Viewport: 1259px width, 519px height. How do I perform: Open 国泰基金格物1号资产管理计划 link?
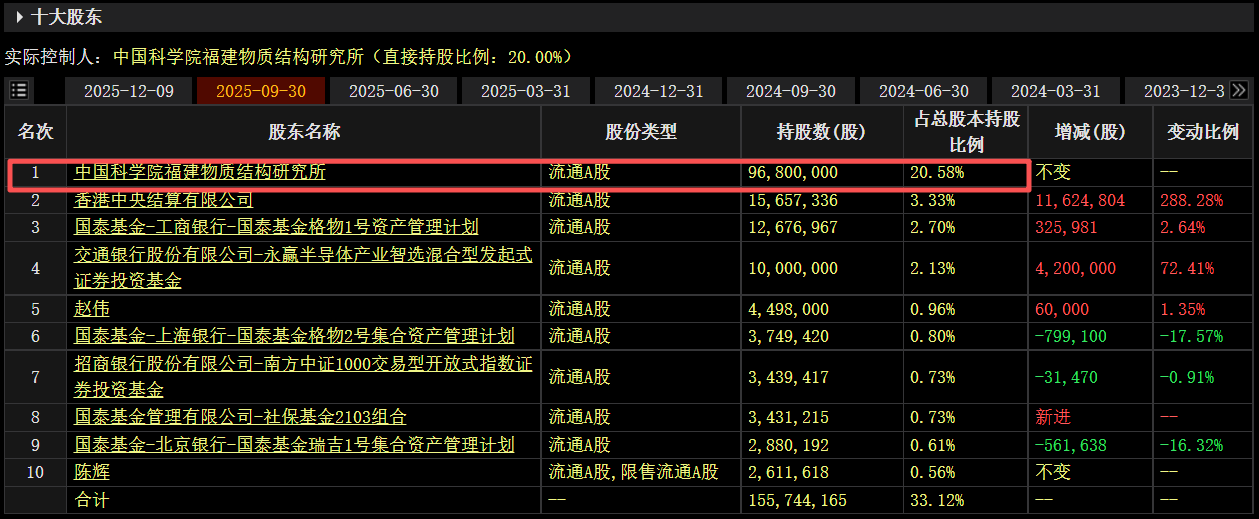pyautogui.click(x=277, y=227)
